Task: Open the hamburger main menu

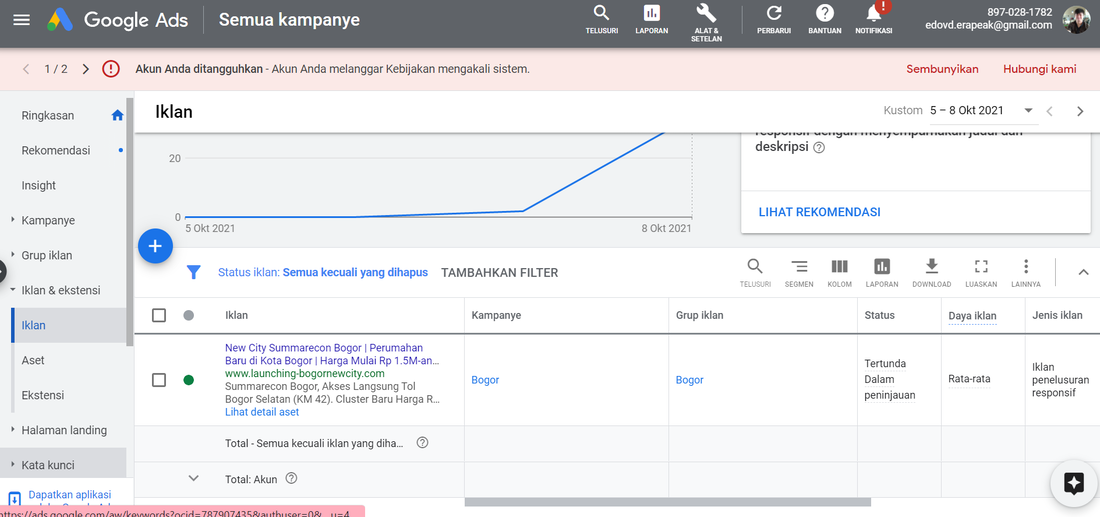Action: point(22,20)
